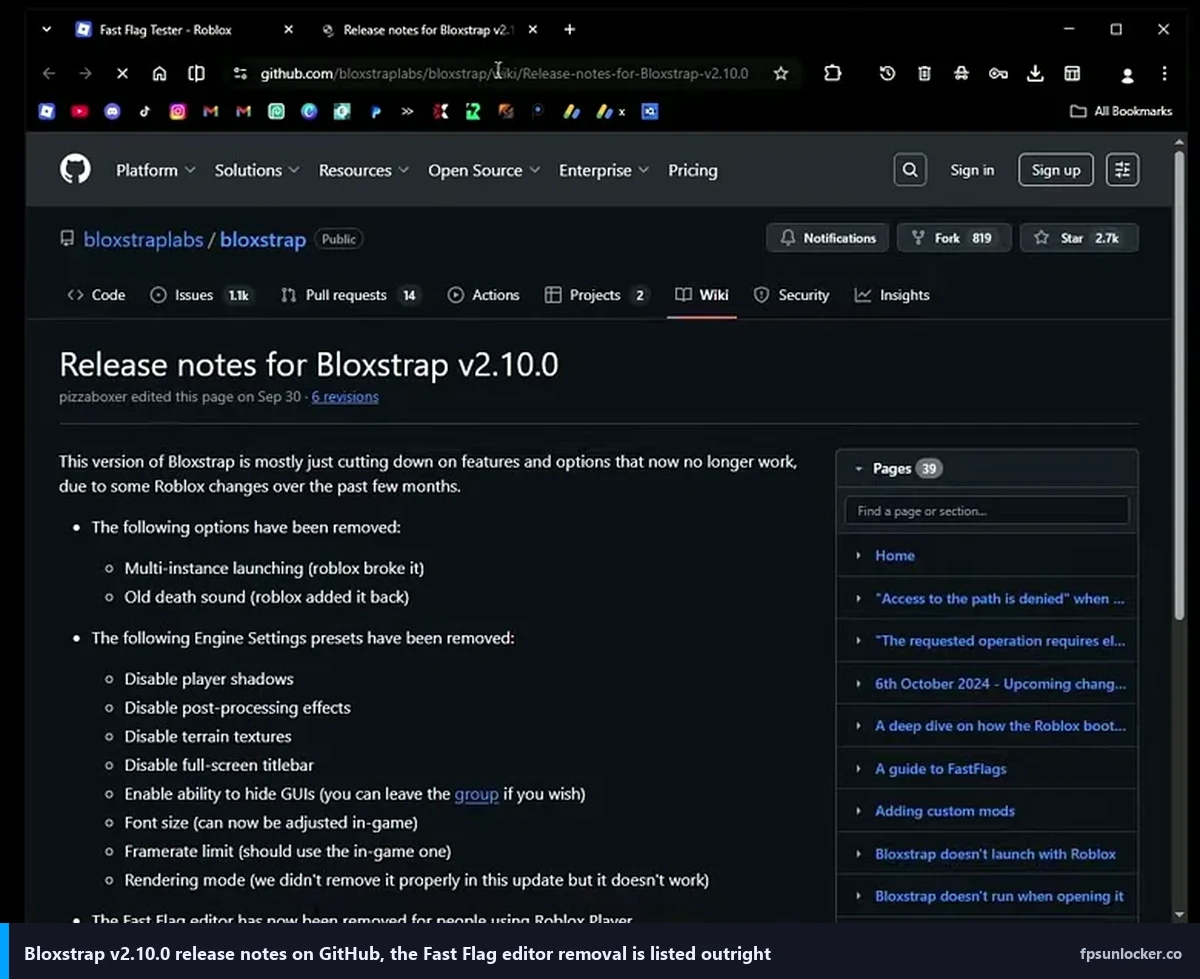The width and height of the screenshot is (1200, 979).
Task: Expand the Platform menu
Action: click(x=155, y=170)
